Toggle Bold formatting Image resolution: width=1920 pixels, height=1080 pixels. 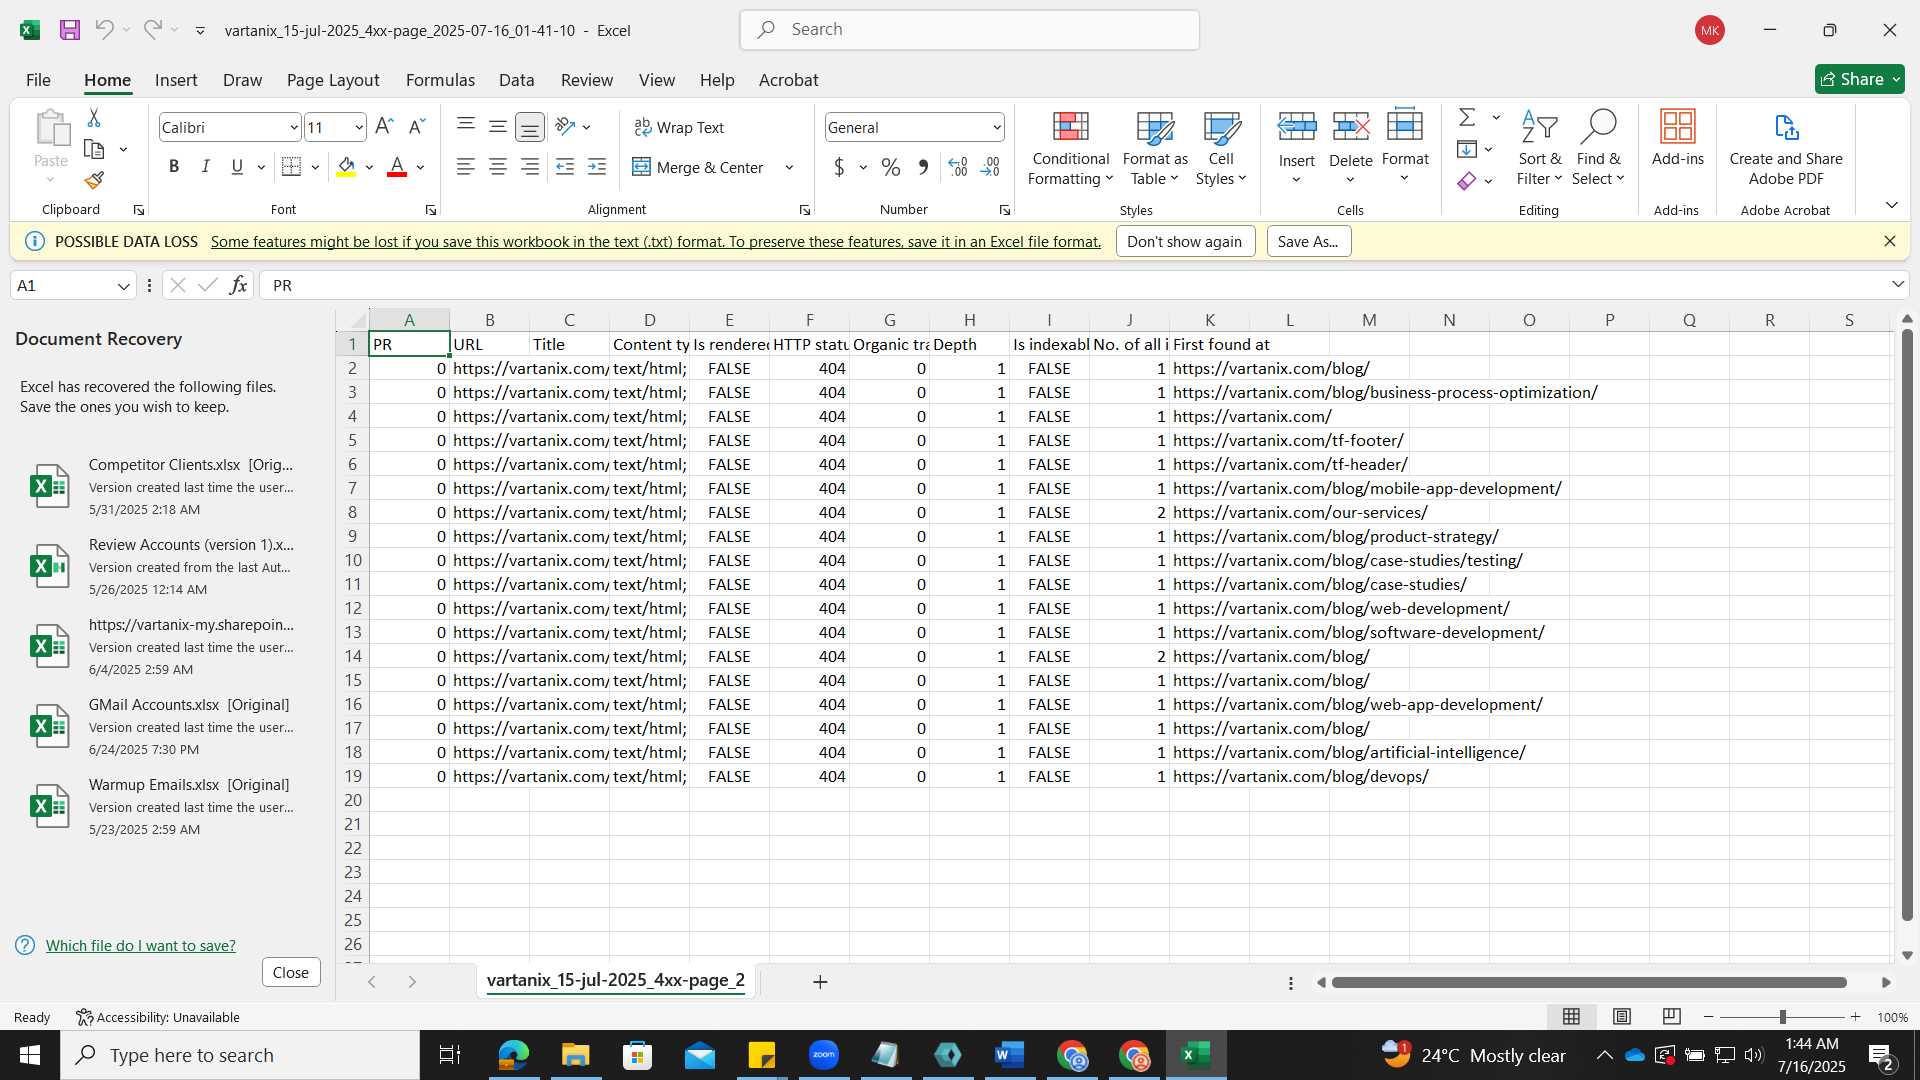point(174,167)
